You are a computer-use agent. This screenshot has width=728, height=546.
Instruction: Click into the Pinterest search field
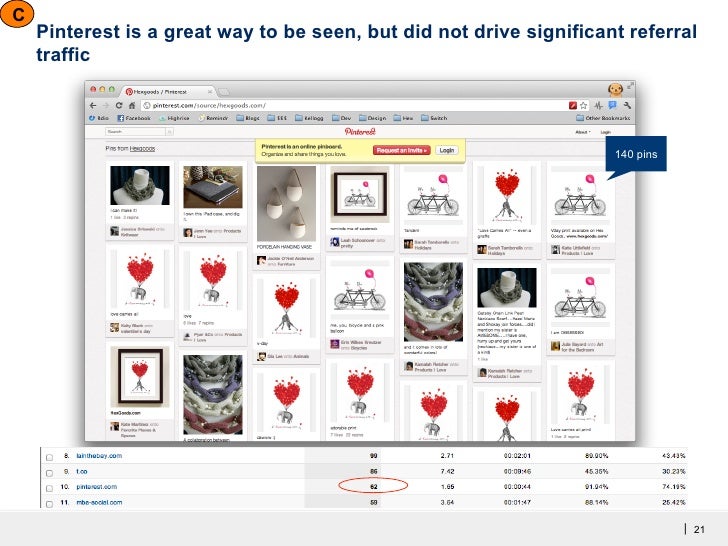point(136,132)
